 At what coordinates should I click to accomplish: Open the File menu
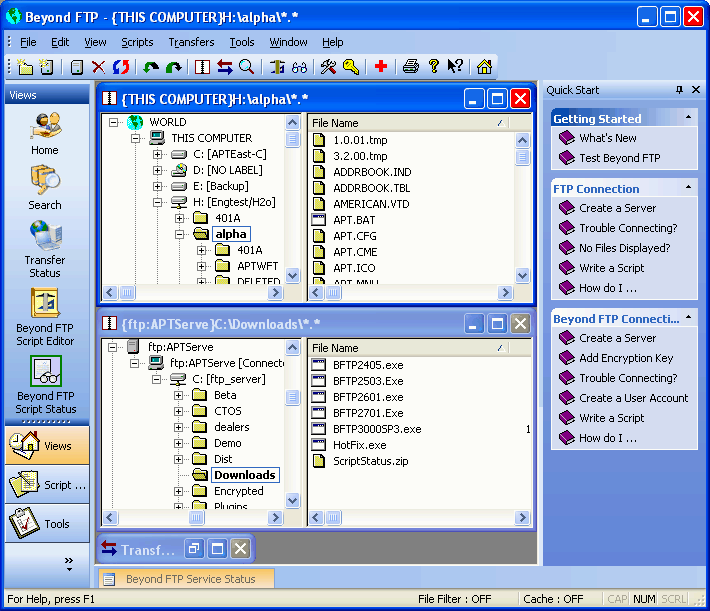(28, 42)
